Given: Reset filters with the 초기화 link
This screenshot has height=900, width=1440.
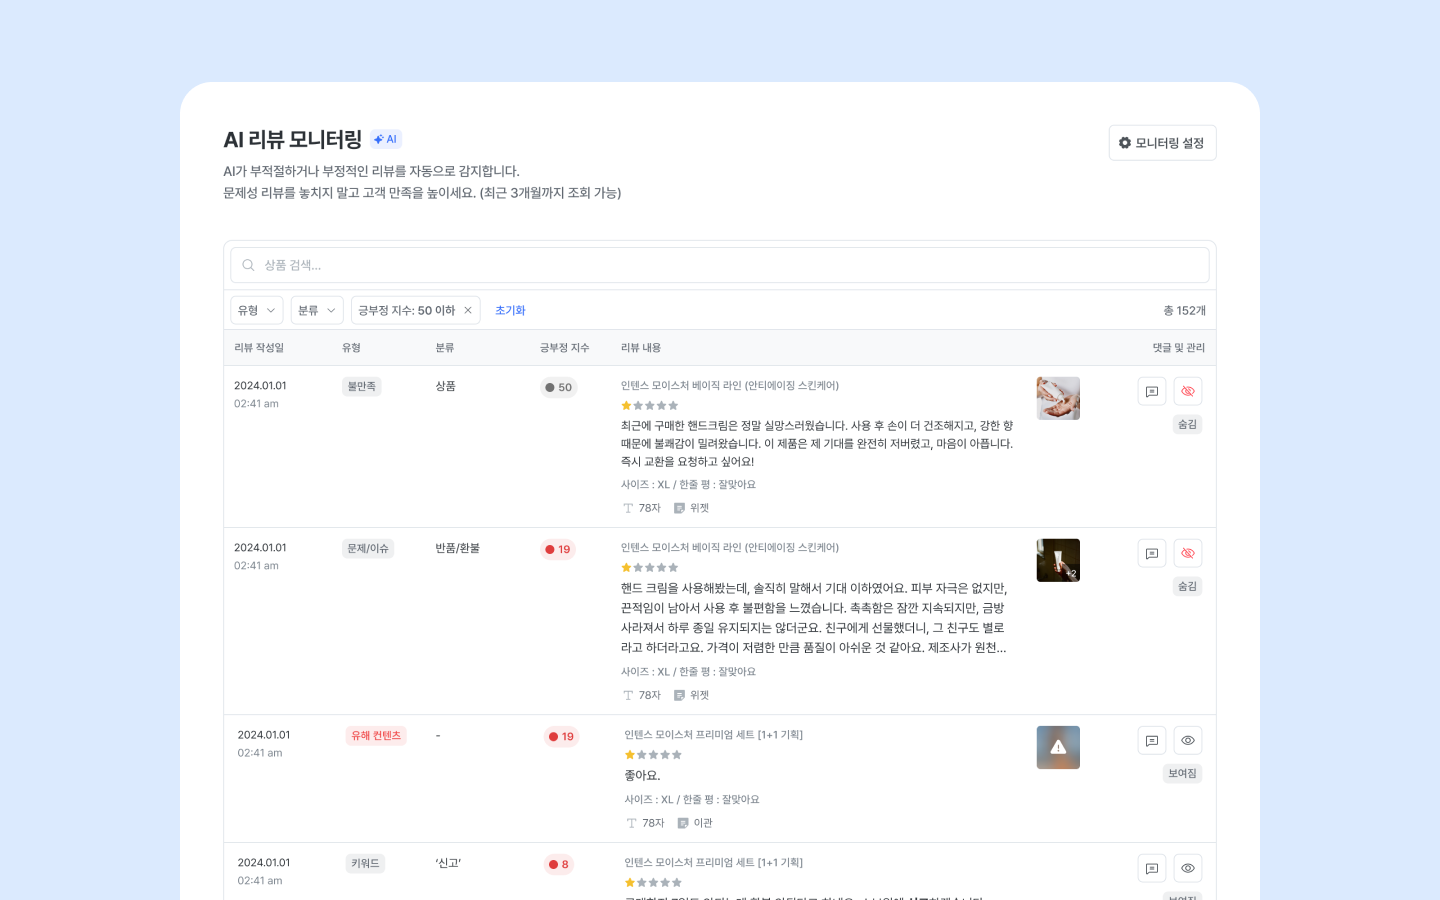Looking at the screenshot, I should (x=510, y=310).
